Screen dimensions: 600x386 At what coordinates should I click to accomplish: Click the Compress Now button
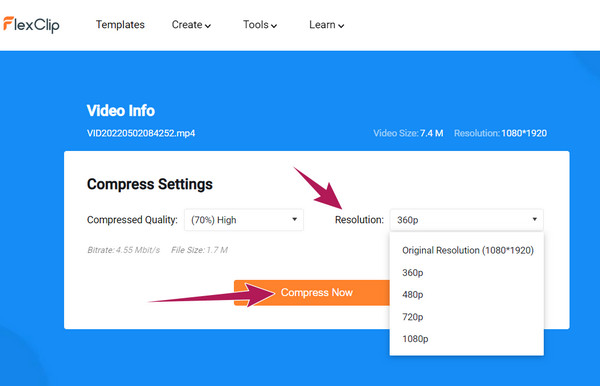[x=312, y=293]
